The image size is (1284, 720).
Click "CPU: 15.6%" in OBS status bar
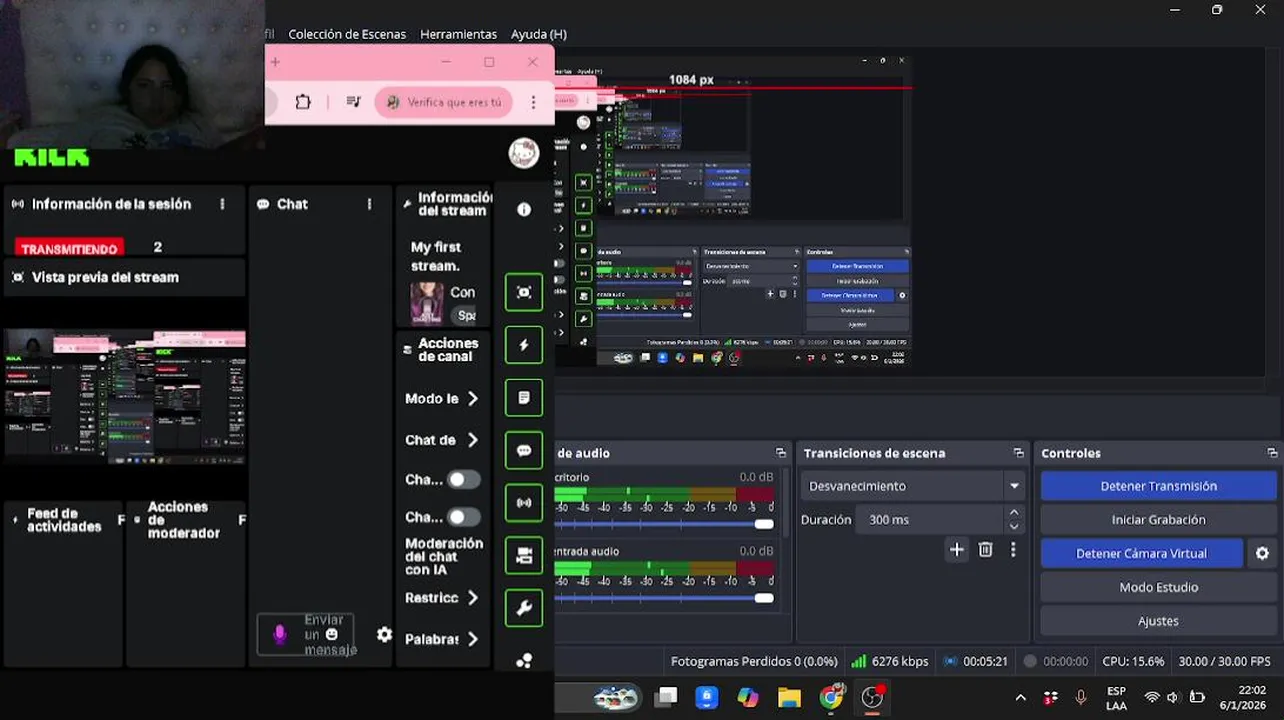tap(1133, 661)
